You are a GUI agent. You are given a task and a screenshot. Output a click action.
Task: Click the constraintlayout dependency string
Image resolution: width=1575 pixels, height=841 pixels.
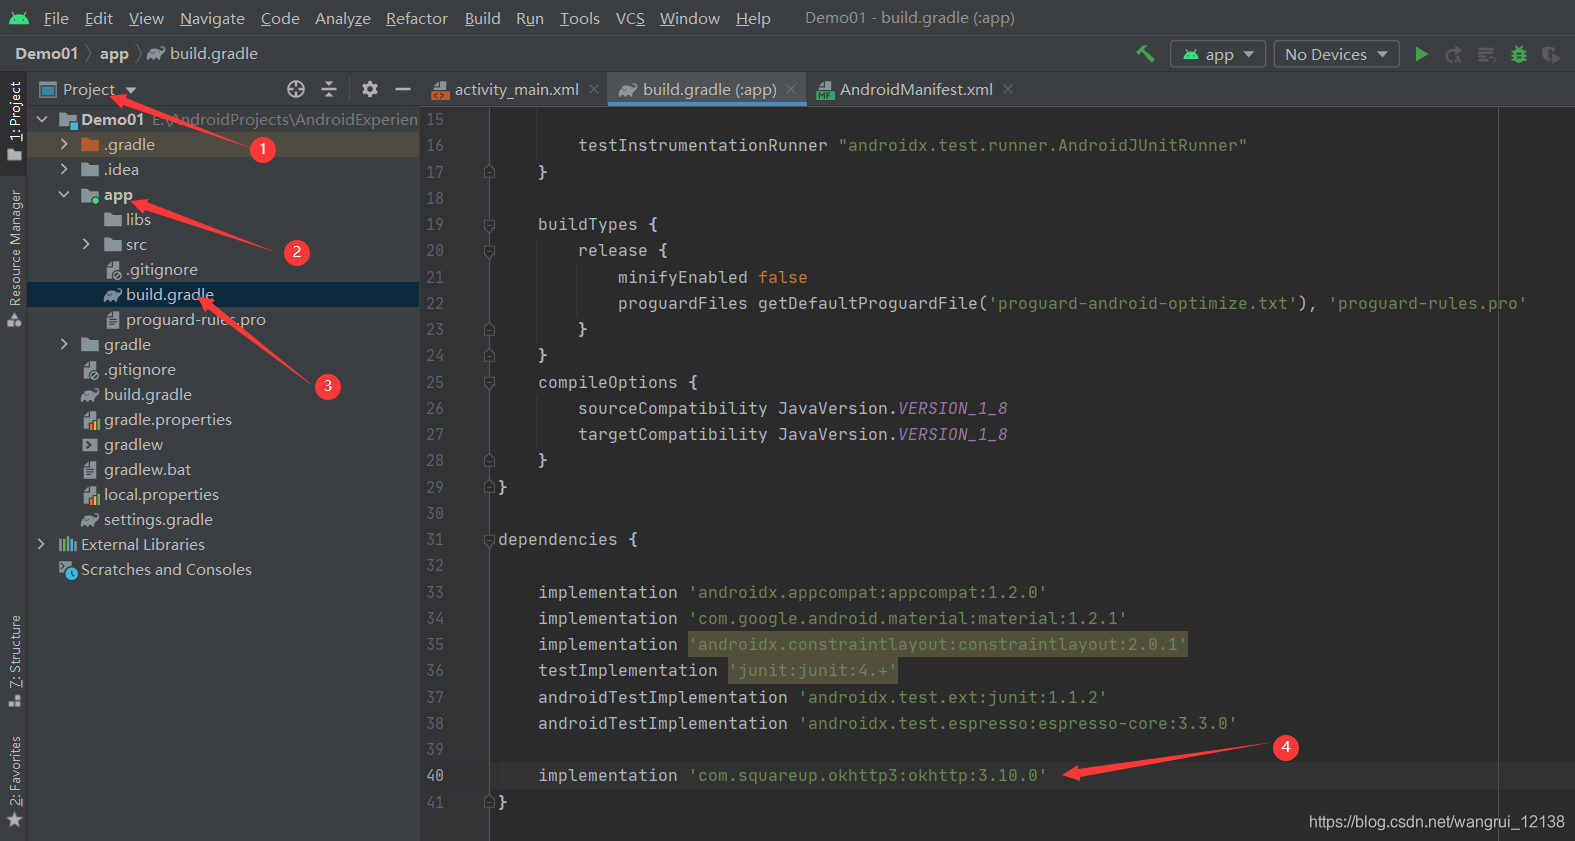tap(937, 644)
